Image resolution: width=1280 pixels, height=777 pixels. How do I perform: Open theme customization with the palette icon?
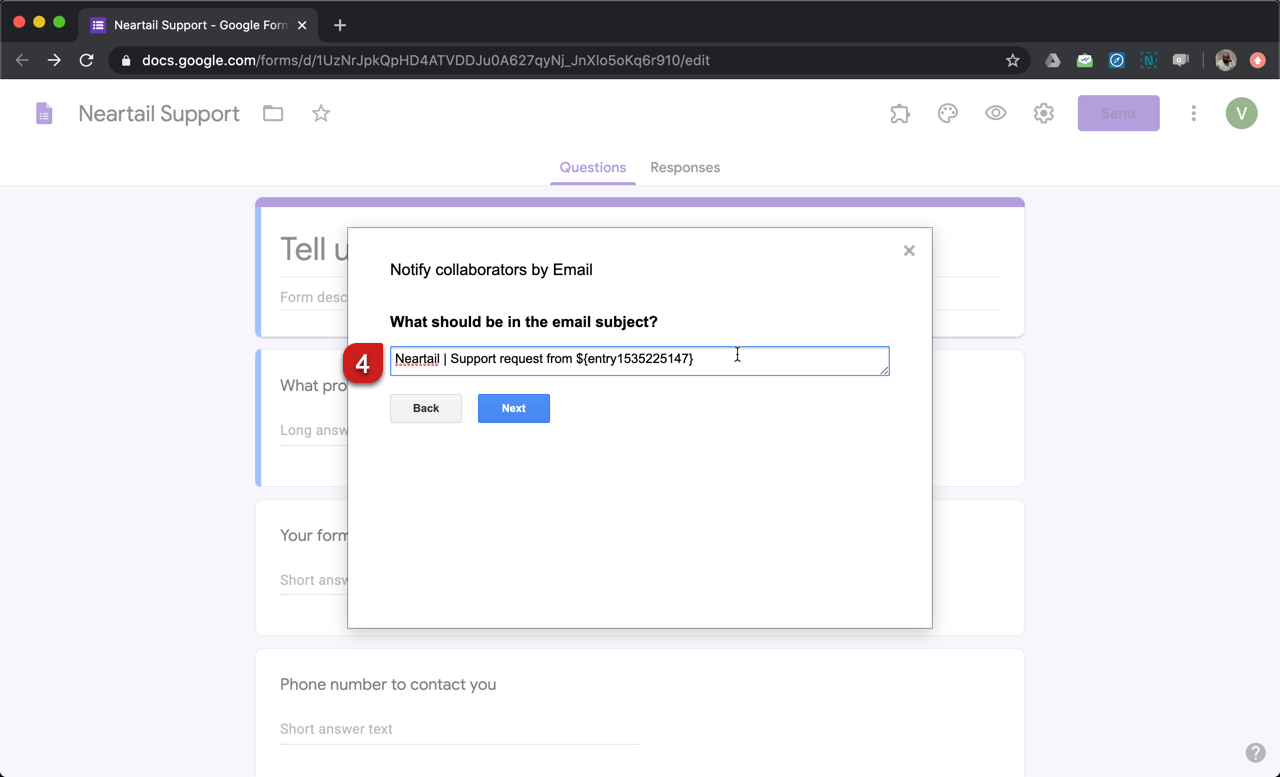point(947,113)
